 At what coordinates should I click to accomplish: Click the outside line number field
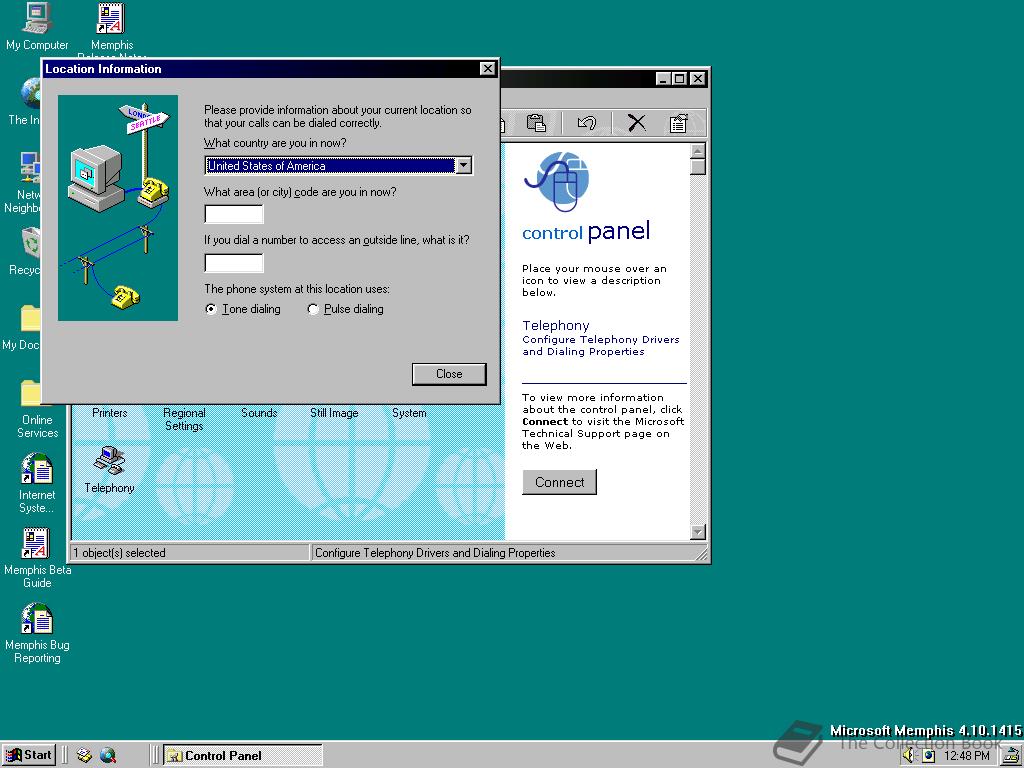click(234, 263)
